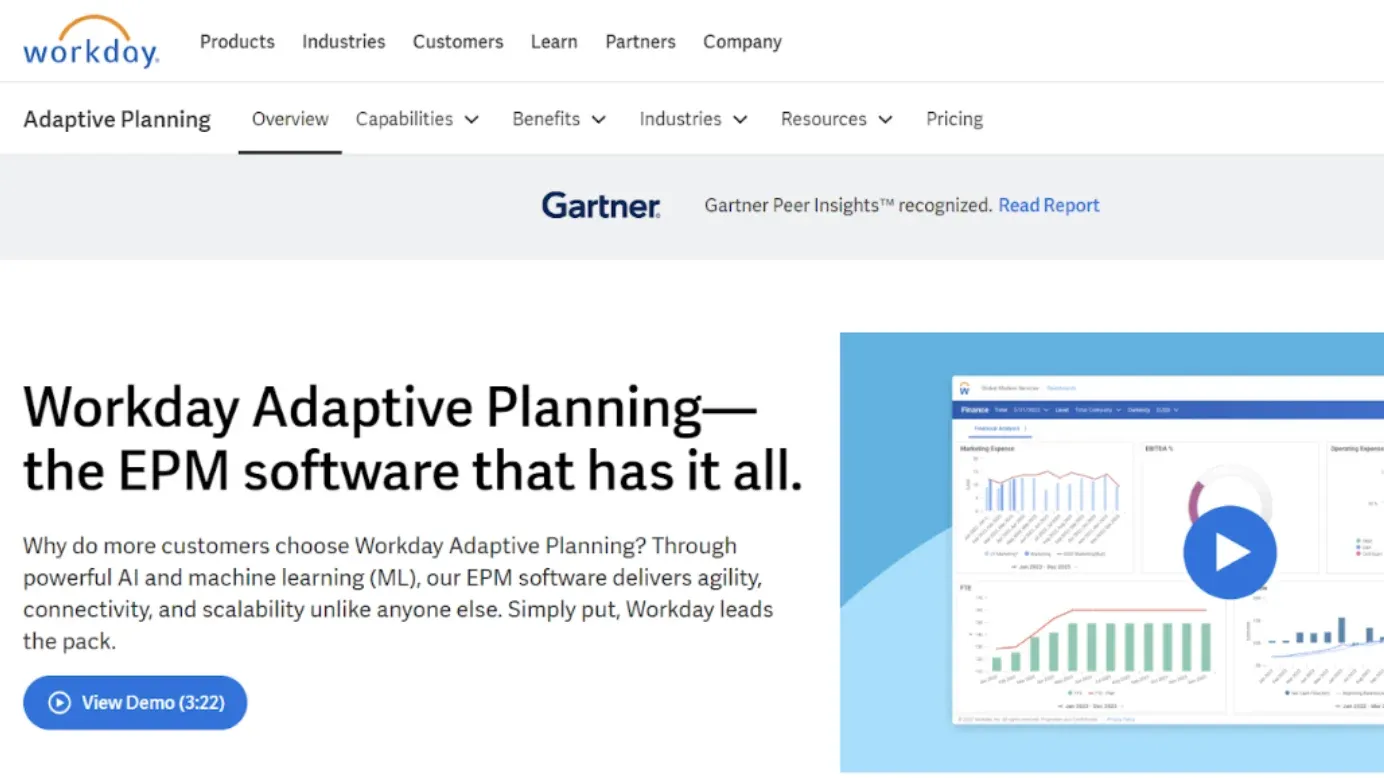Open the Resources dropdown
This screenshot has width=1384, height=778.
pyautogui.click(x=836, y=118)
